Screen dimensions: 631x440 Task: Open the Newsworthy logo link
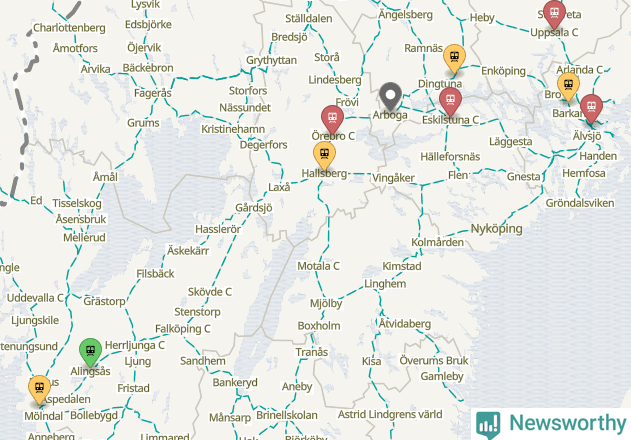tap(551, 424)
